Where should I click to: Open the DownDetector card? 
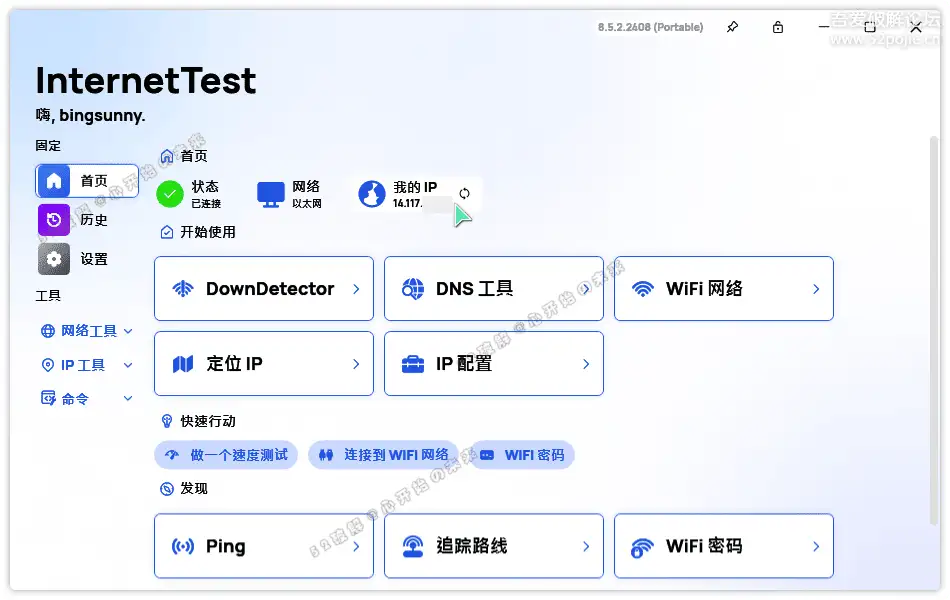point(264,288)
